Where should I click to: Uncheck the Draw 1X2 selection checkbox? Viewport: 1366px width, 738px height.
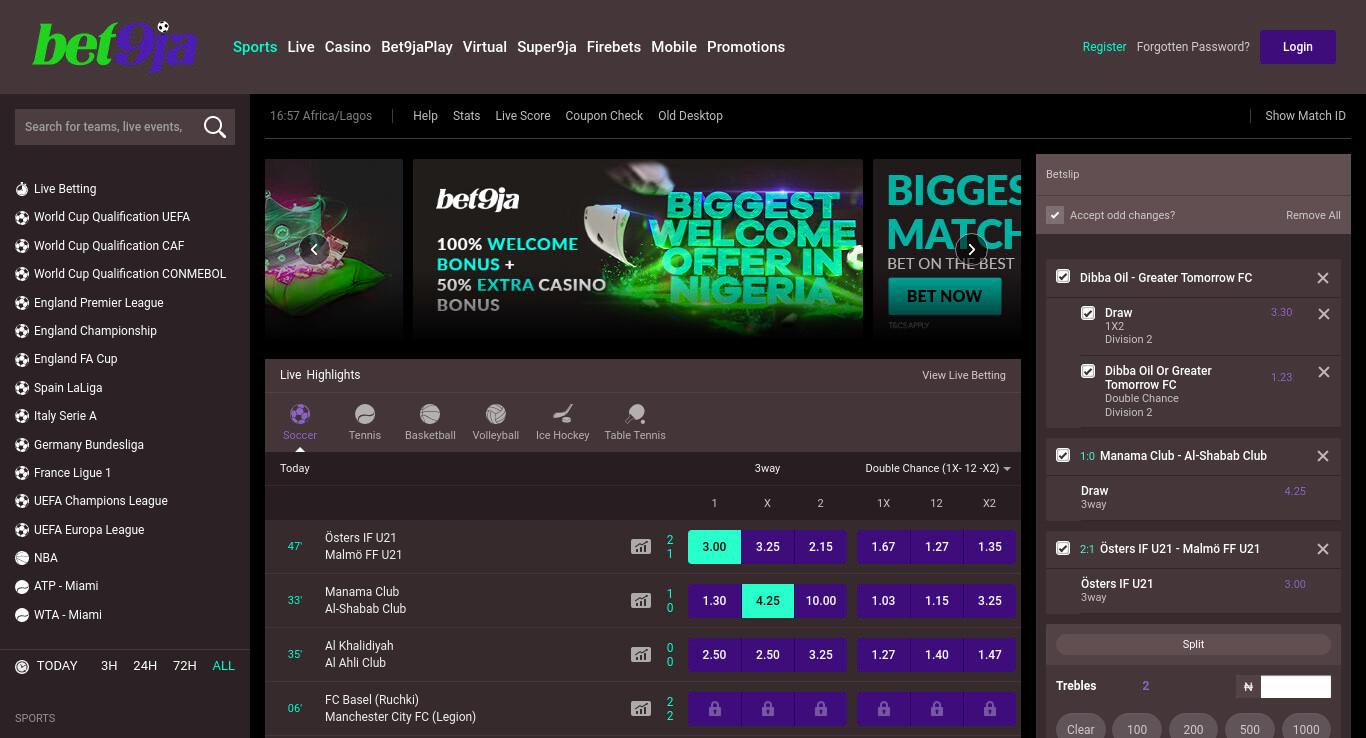(x=1088, y=313)
